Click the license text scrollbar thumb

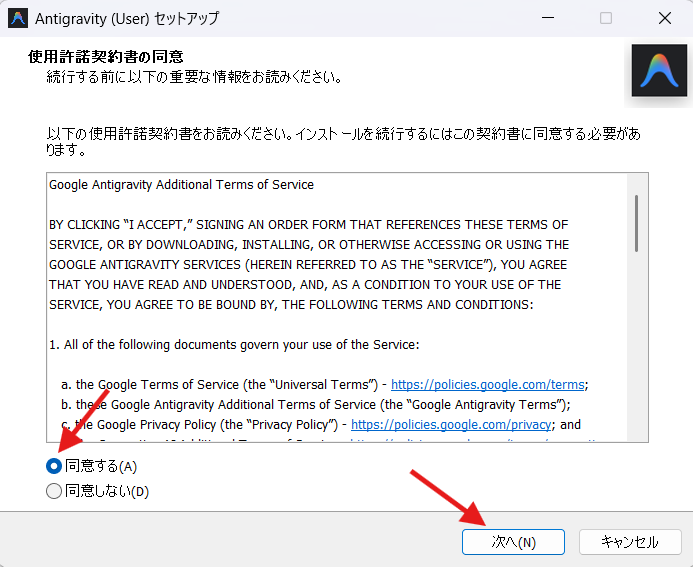point(636,222)
